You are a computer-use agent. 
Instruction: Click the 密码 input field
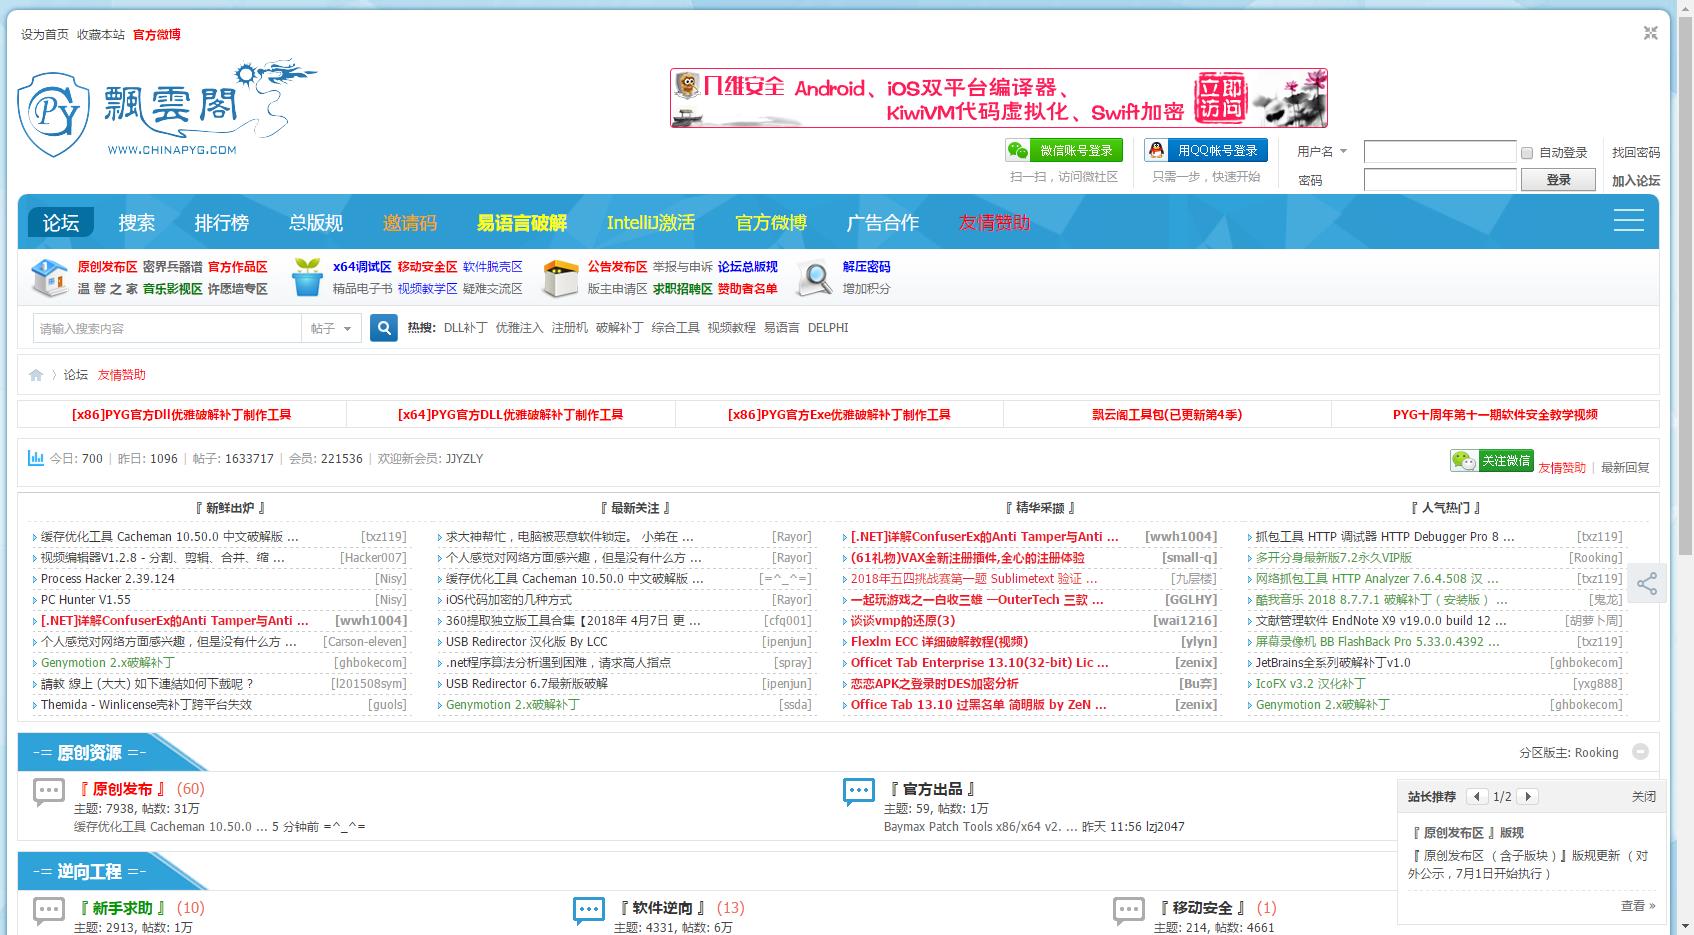1439,180
